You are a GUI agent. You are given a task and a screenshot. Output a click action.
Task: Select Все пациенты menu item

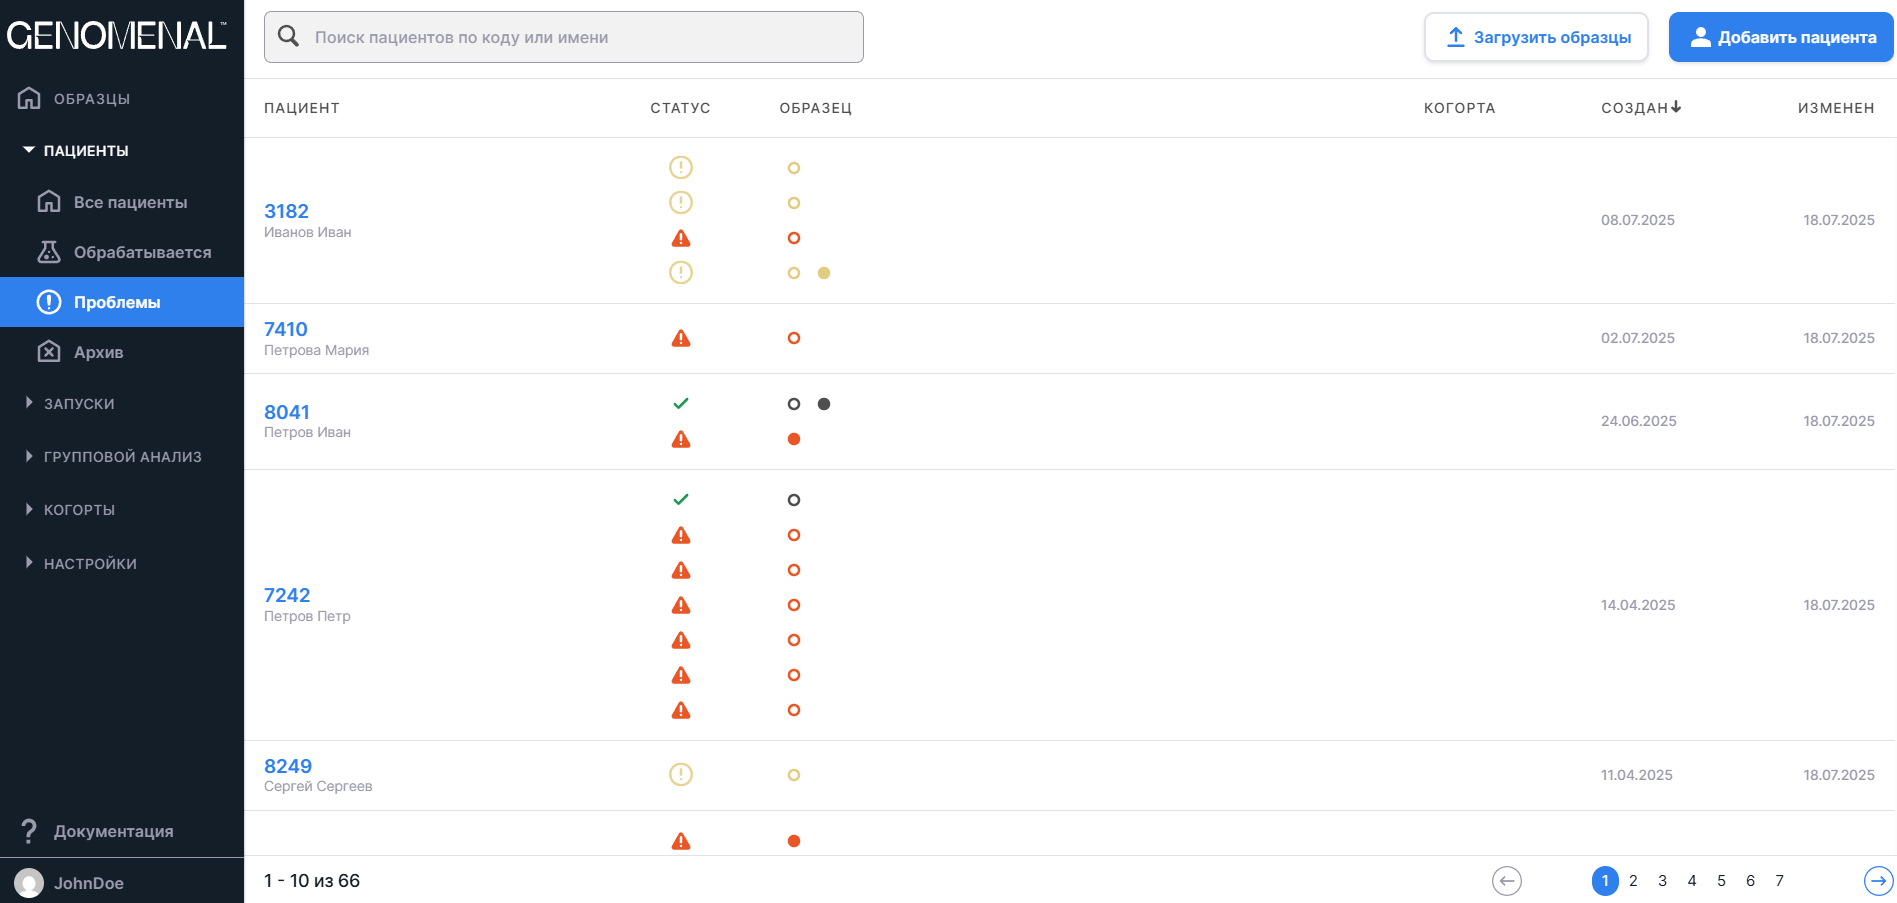[130, 202]
